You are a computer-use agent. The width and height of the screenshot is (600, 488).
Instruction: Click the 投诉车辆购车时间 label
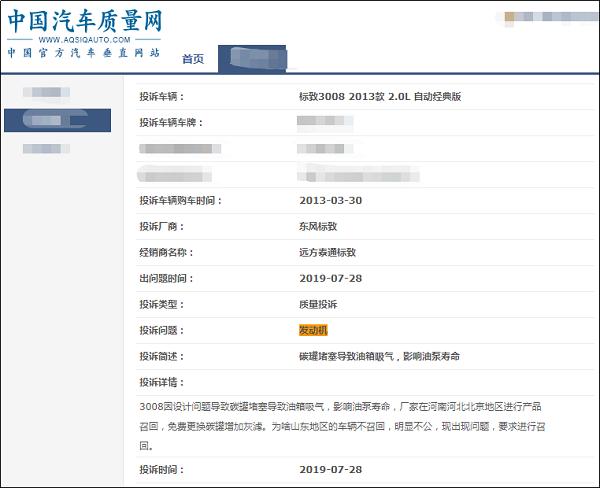click(x=180, y=200)
